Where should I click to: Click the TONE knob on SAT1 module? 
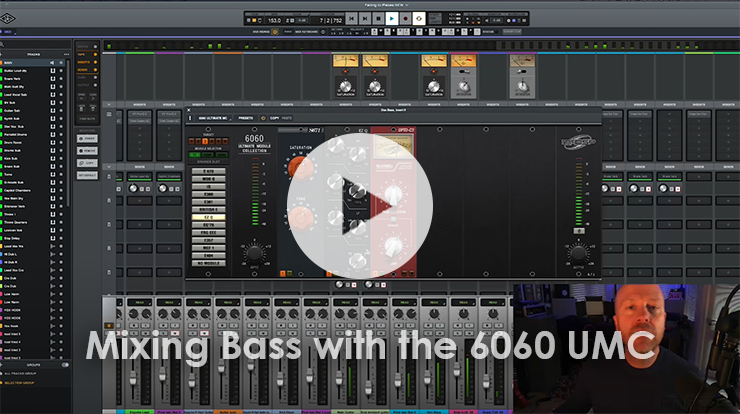[x=300, y=217]
